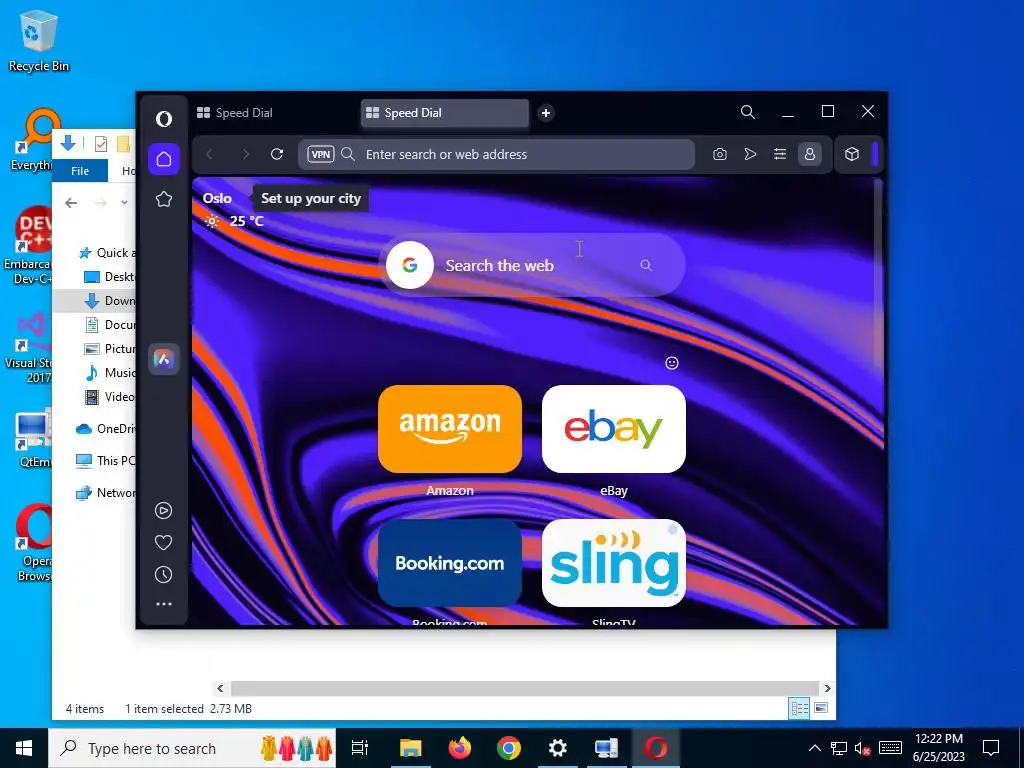Select the Recycle Bin desktop icon
The height and width of the screenshot is (768, 1024).
tap(39, 40)
